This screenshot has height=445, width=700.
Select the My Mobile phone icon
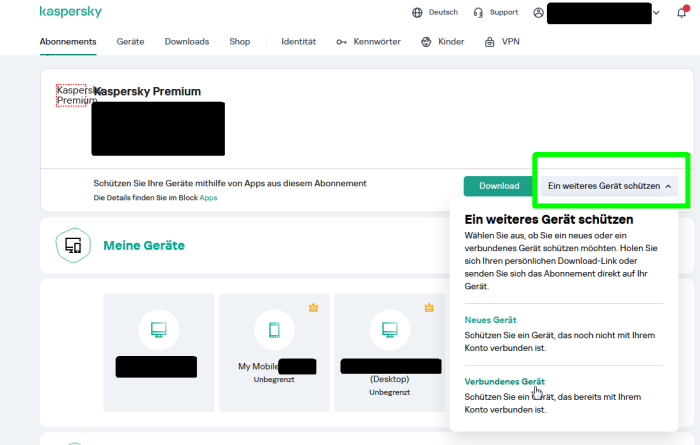click(x=274, y=330)
